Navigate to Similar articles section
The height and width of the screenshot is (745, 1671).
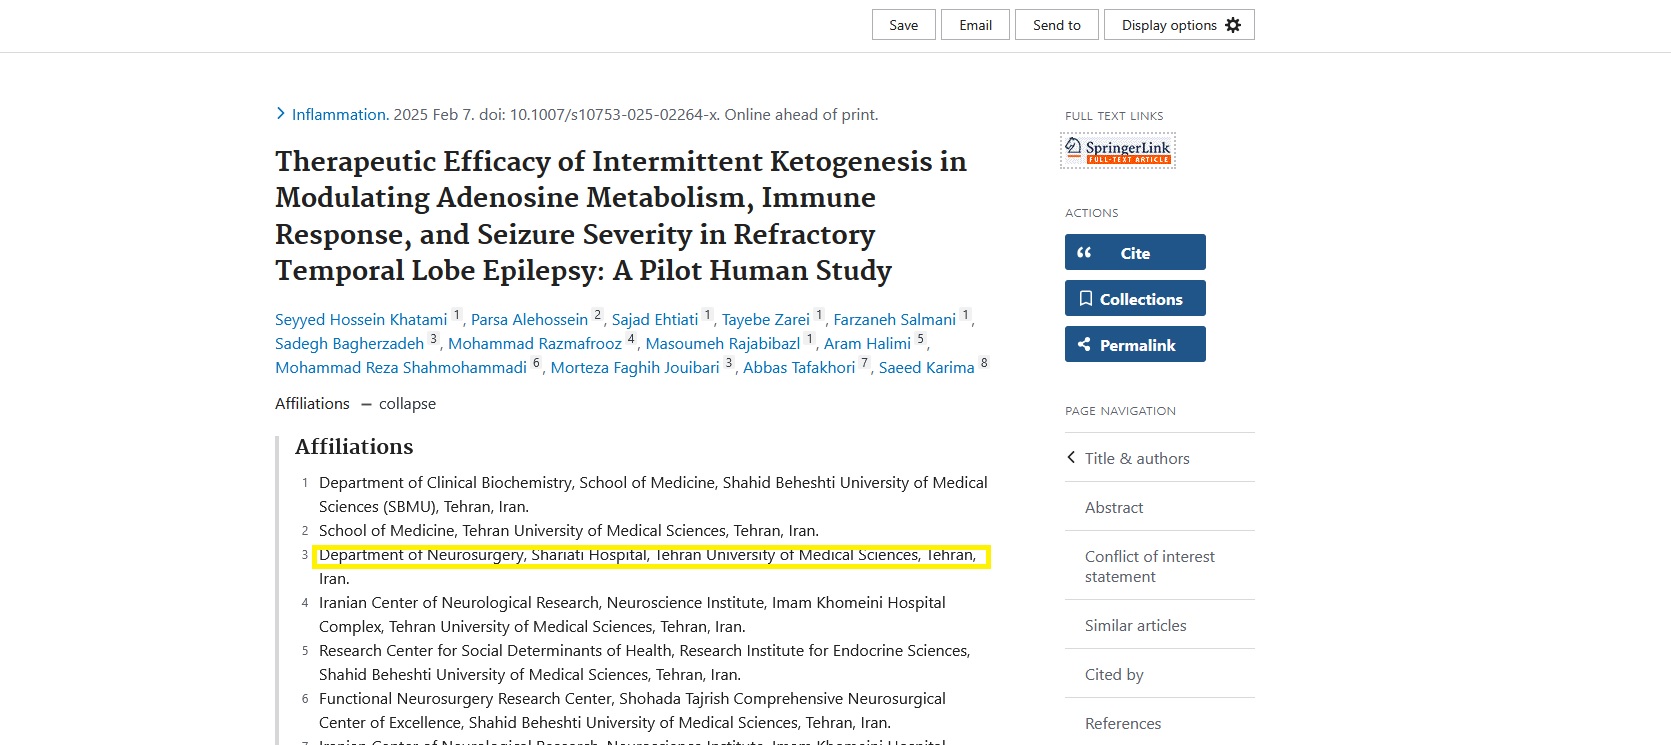[x=1135, y=625]
